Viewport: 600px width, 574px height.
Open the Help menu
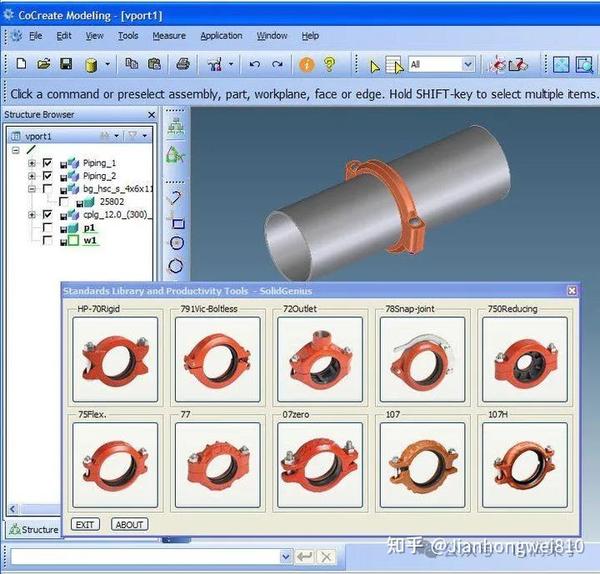tap(310, 36)
